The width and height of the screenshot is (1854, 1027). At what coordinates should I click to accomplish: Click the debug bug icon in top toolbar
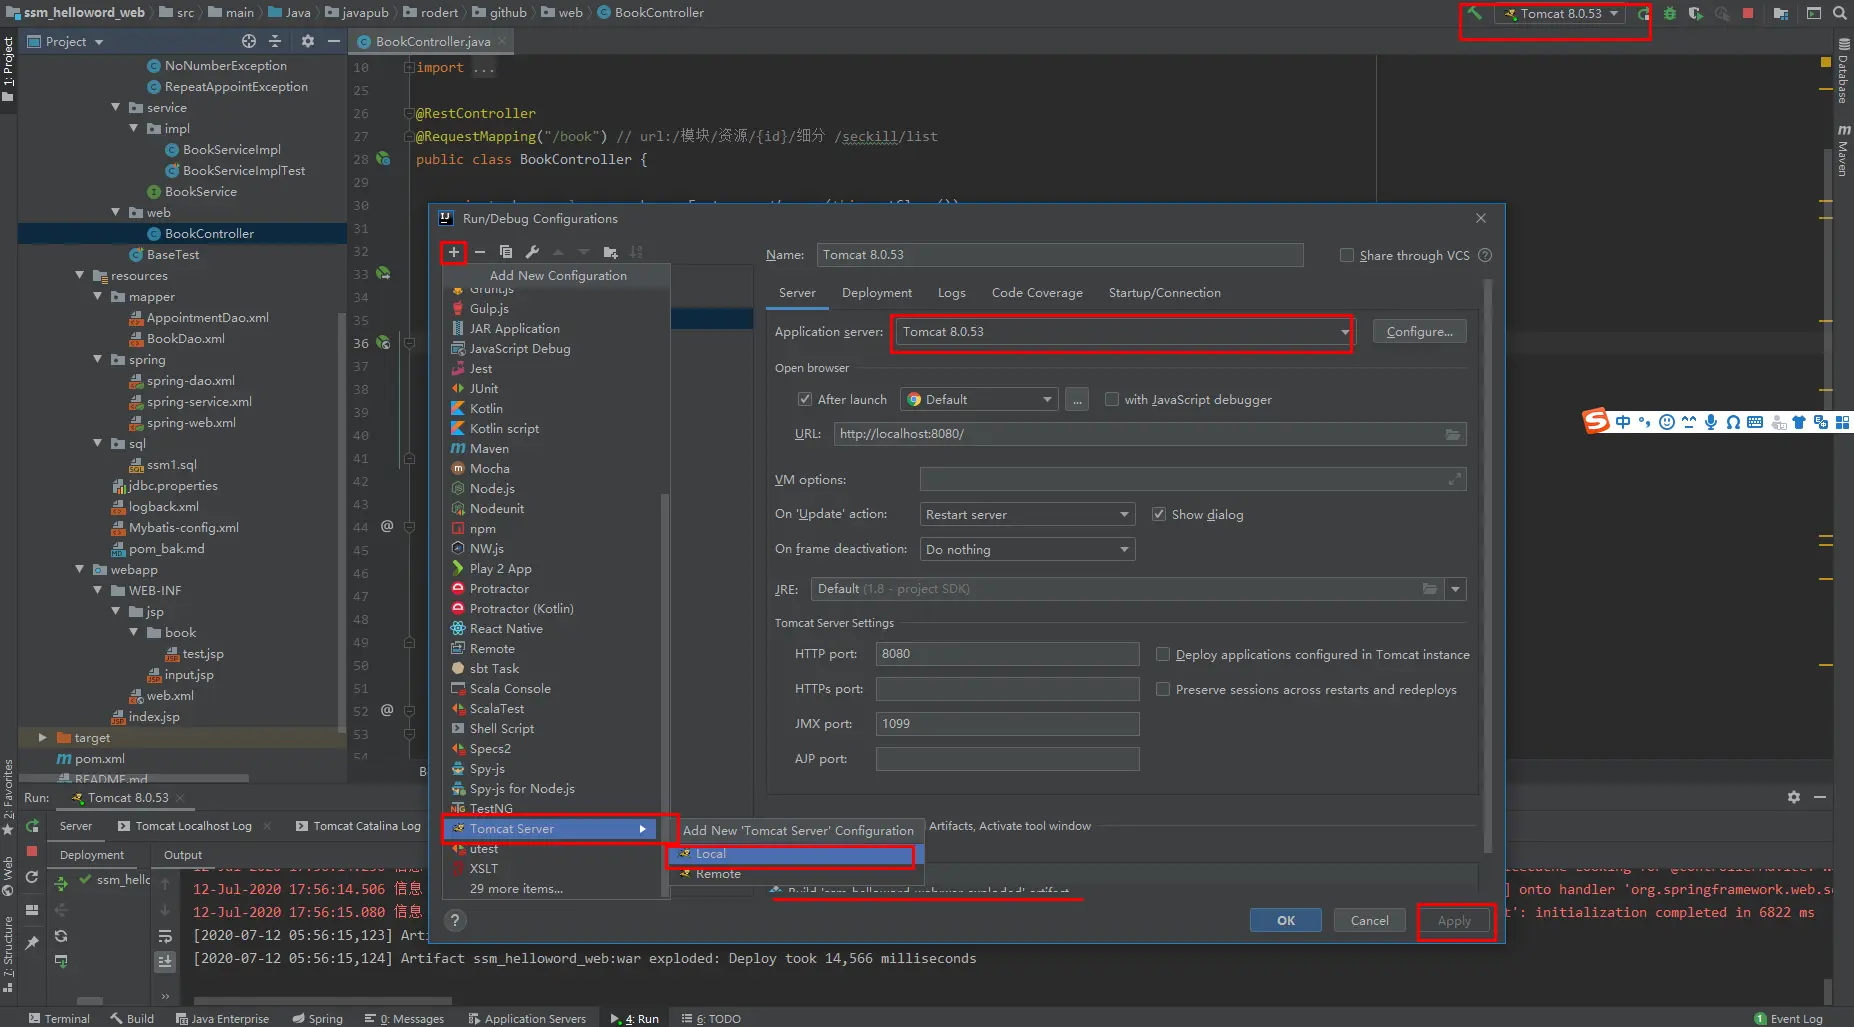tap(1670, 14)
